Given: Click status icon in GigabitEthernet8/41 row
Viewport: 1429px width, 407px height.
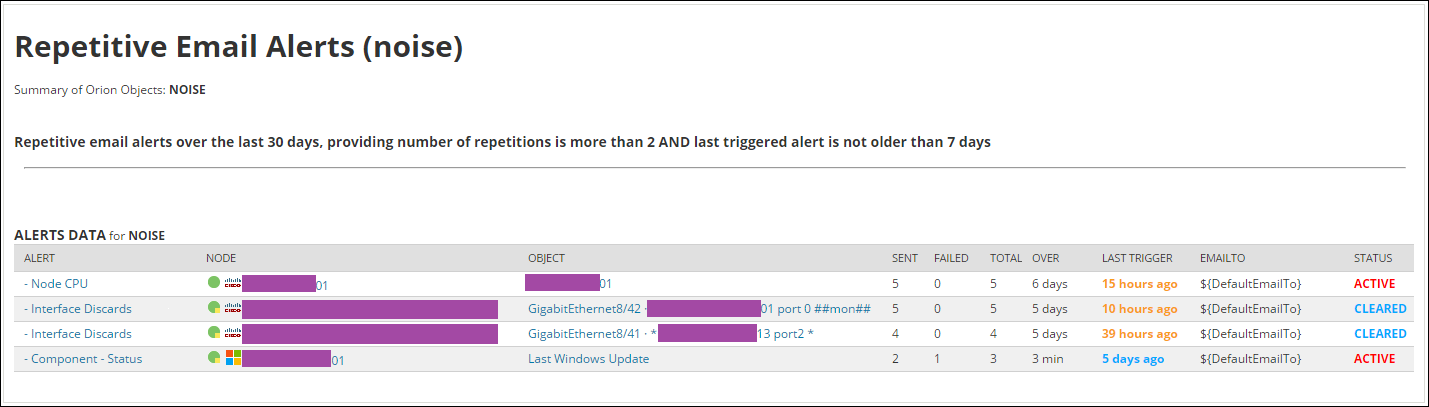Looking at the screenshot, I should [213, 334].
